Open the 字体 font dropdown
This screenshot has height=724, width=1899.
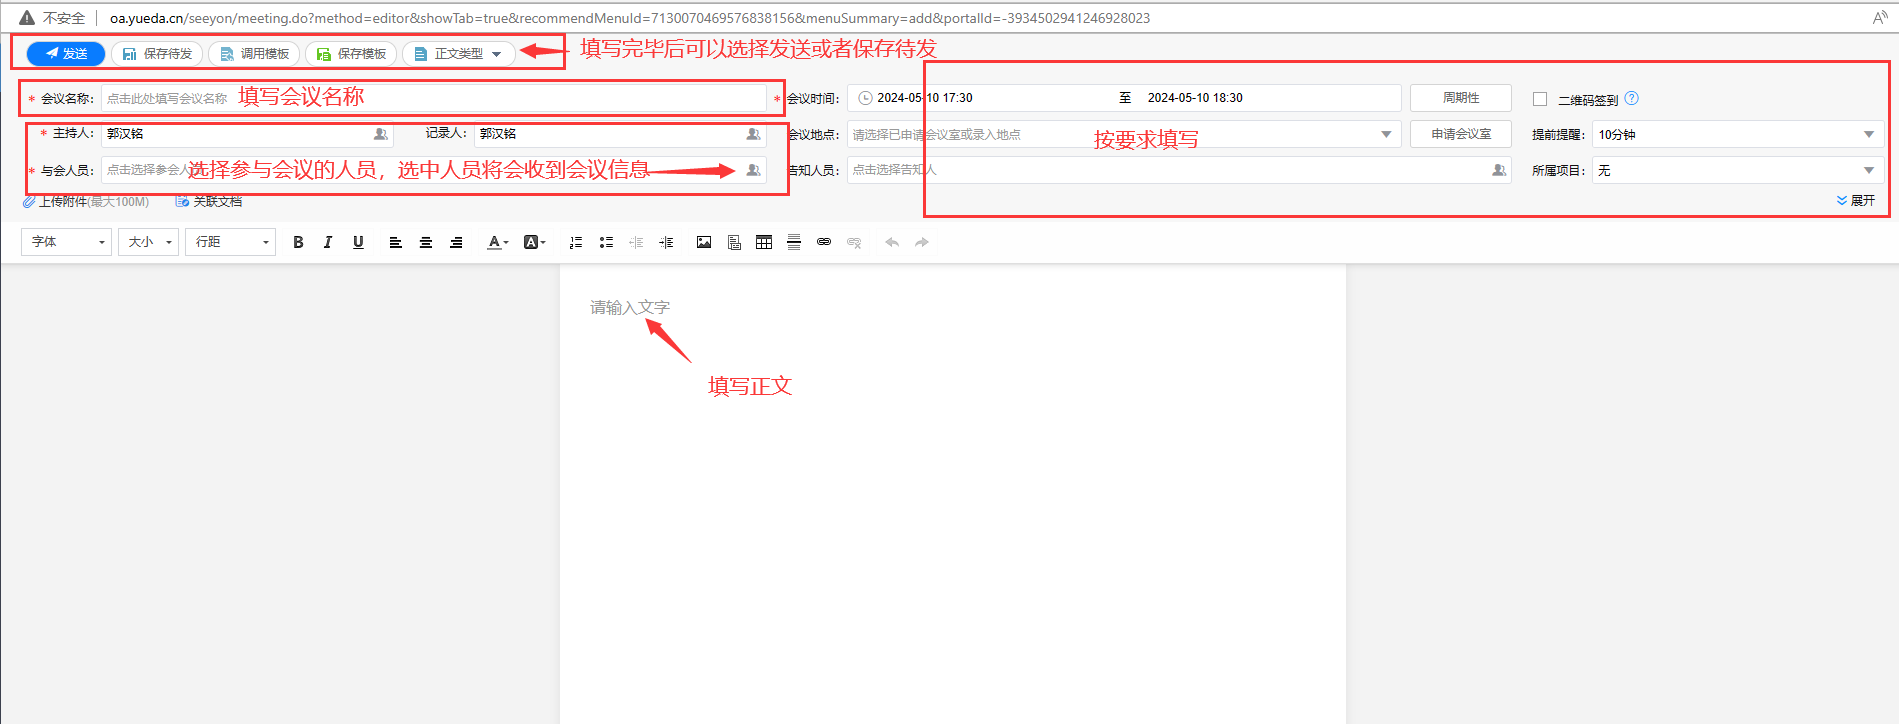[66, 242]
